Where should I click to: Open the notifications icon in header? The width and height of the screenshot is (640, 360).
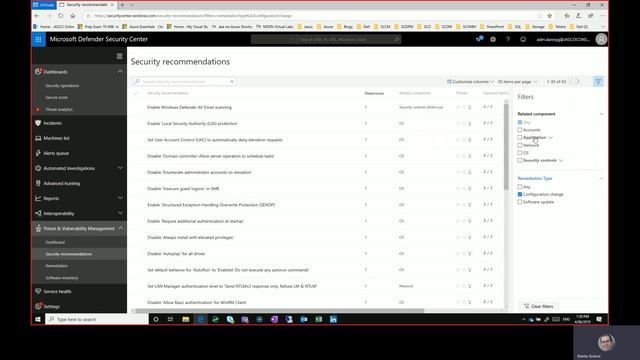pos(479,39)
